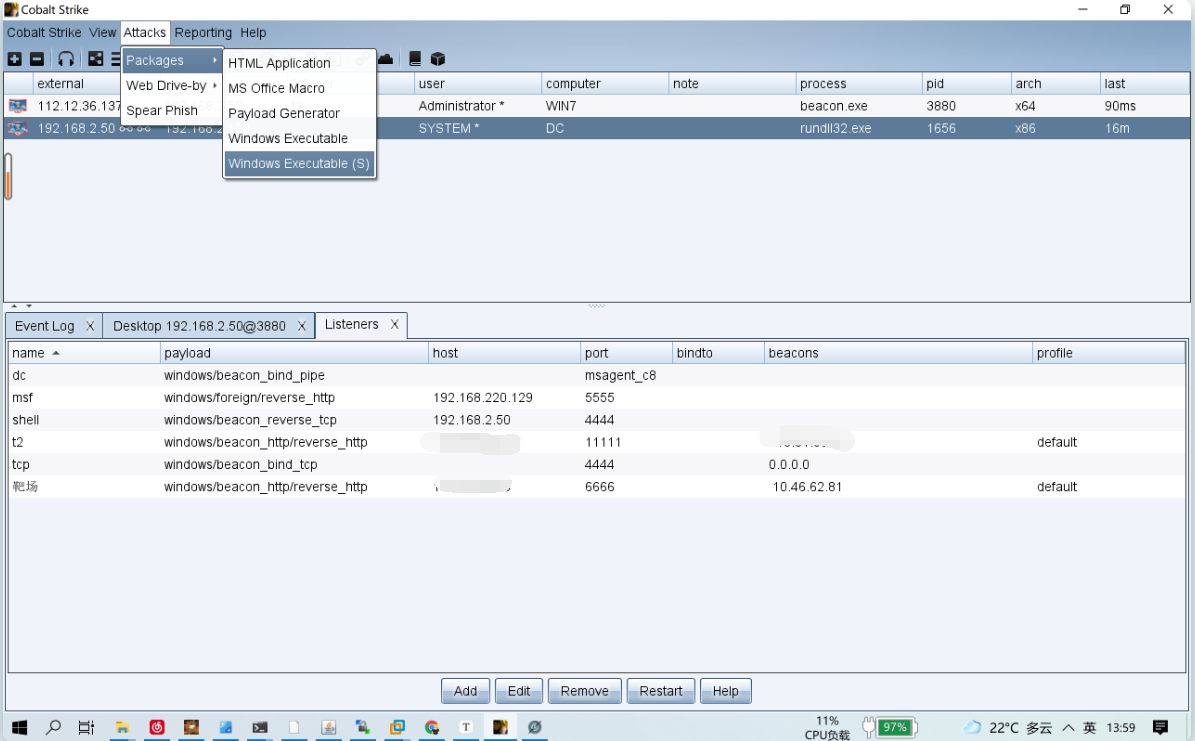
Task: Open the View menu
Action: coord(102,33)
